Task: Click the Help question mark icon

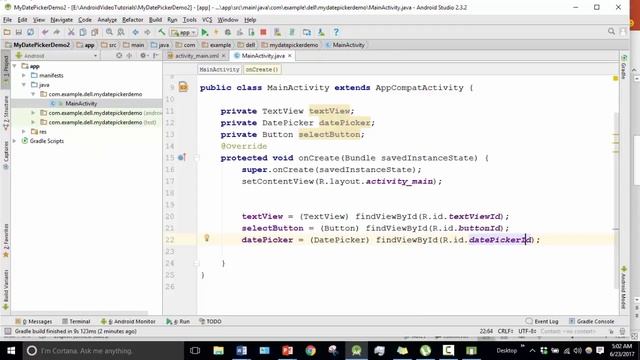Action: 336,32
